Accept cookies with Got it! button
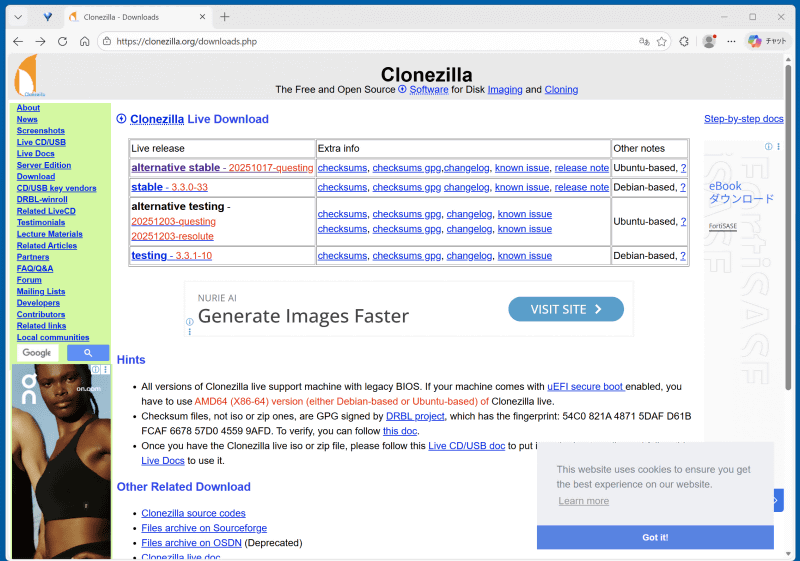 pos(655,538)
